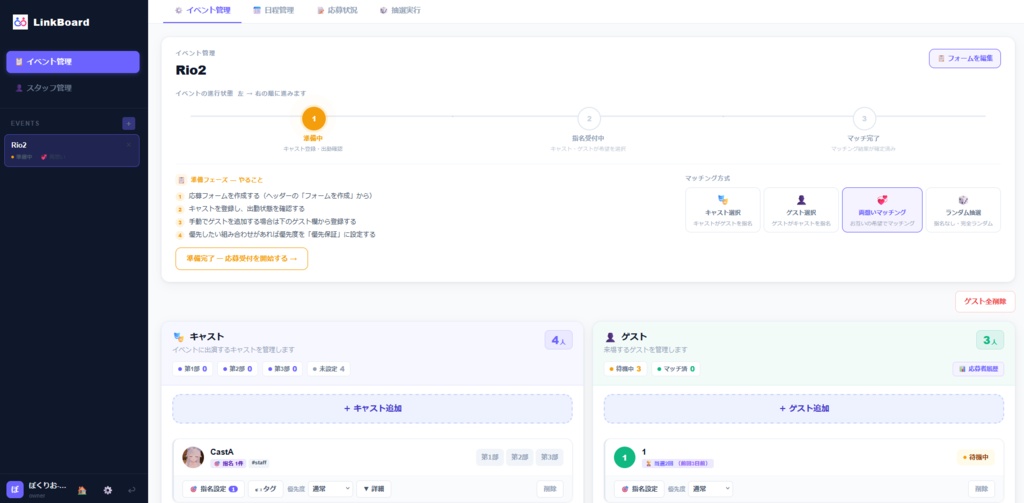This screenshot has height=503, width=1024.
Task: Click + ゲスト追加 button
Action: pyautogui.click(x=804, y=408)
